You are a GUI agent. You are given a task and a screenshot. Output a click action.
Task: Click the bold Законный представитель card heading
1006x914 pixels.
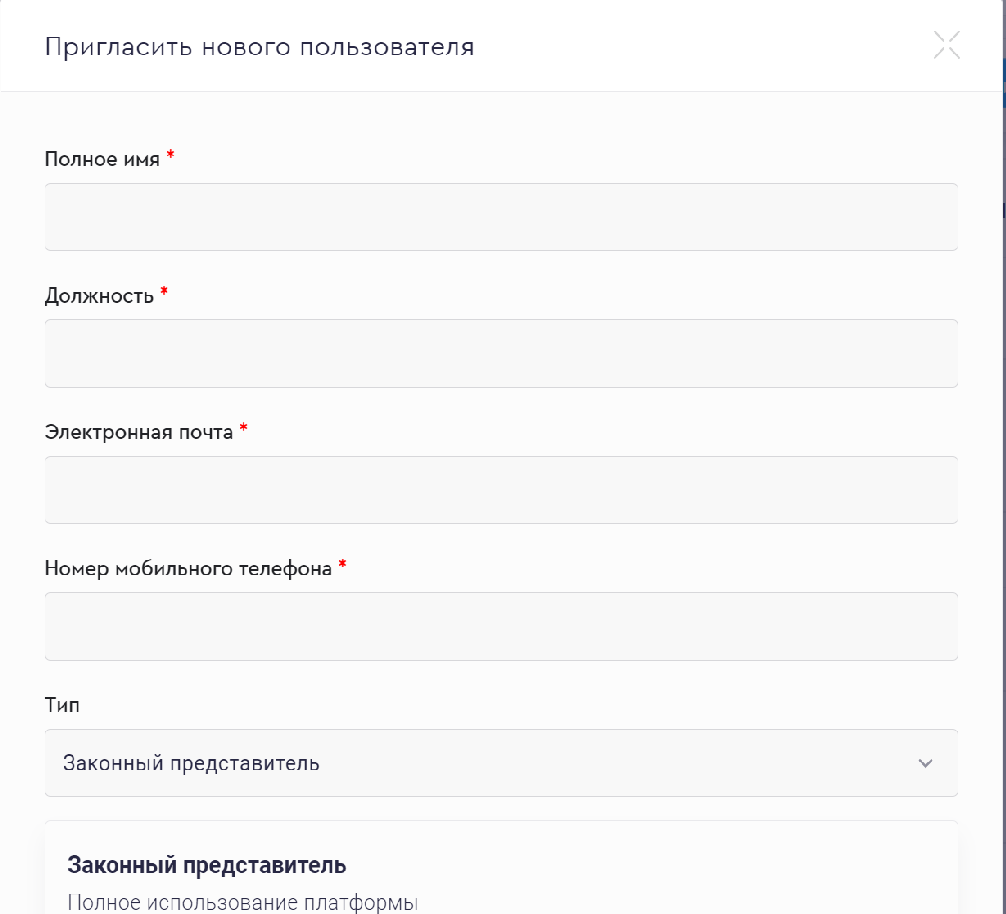(206, 865)
